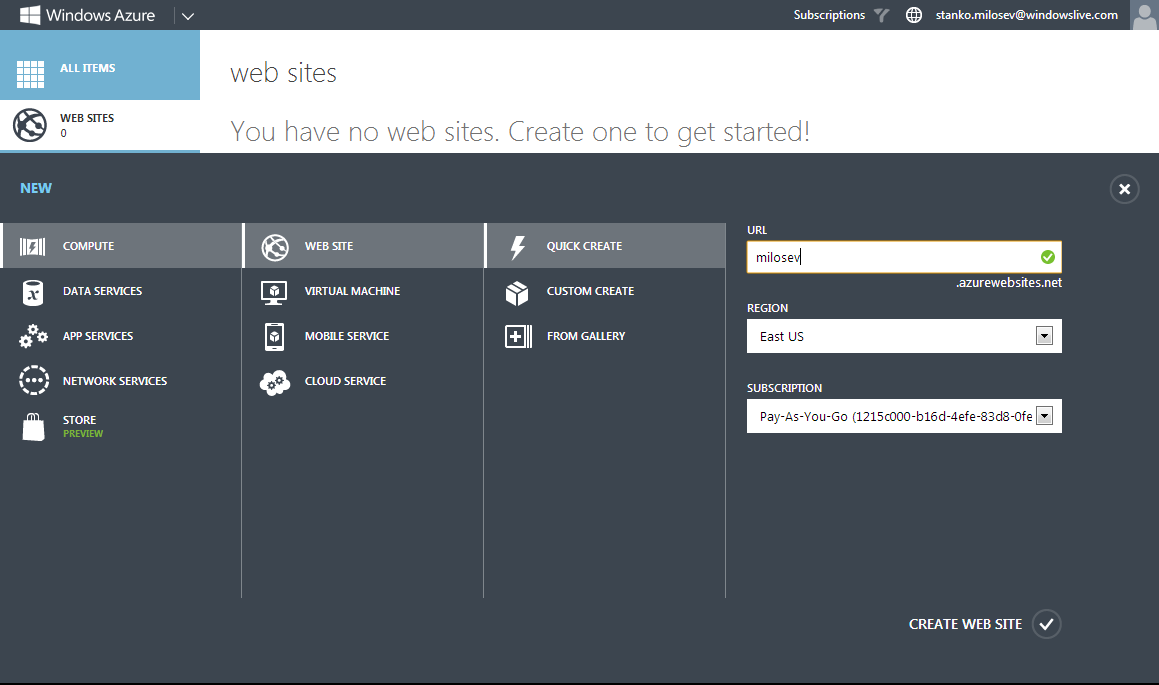This screenshot has width=1159, height=685.
Task: Click the globe language icon in header
Action: 914,15
